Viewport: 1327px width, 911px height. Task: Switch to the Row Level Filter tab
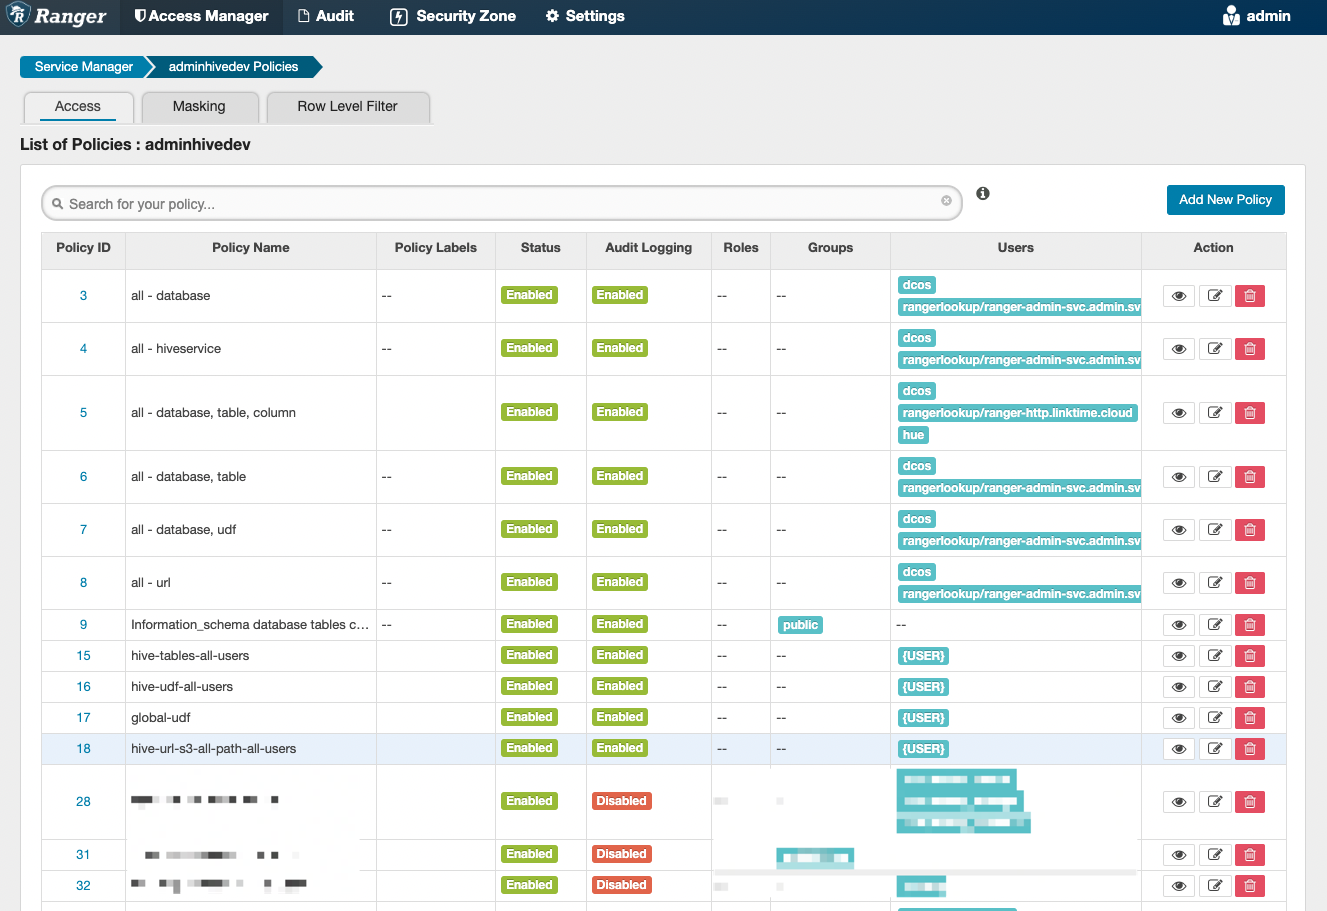347,107
